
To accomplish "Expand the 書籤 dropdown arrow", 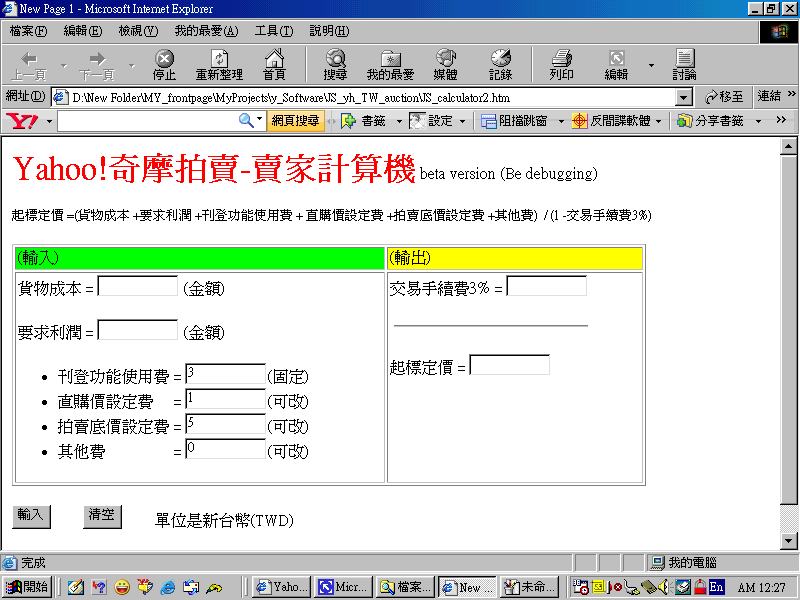I will click(399, 121).
